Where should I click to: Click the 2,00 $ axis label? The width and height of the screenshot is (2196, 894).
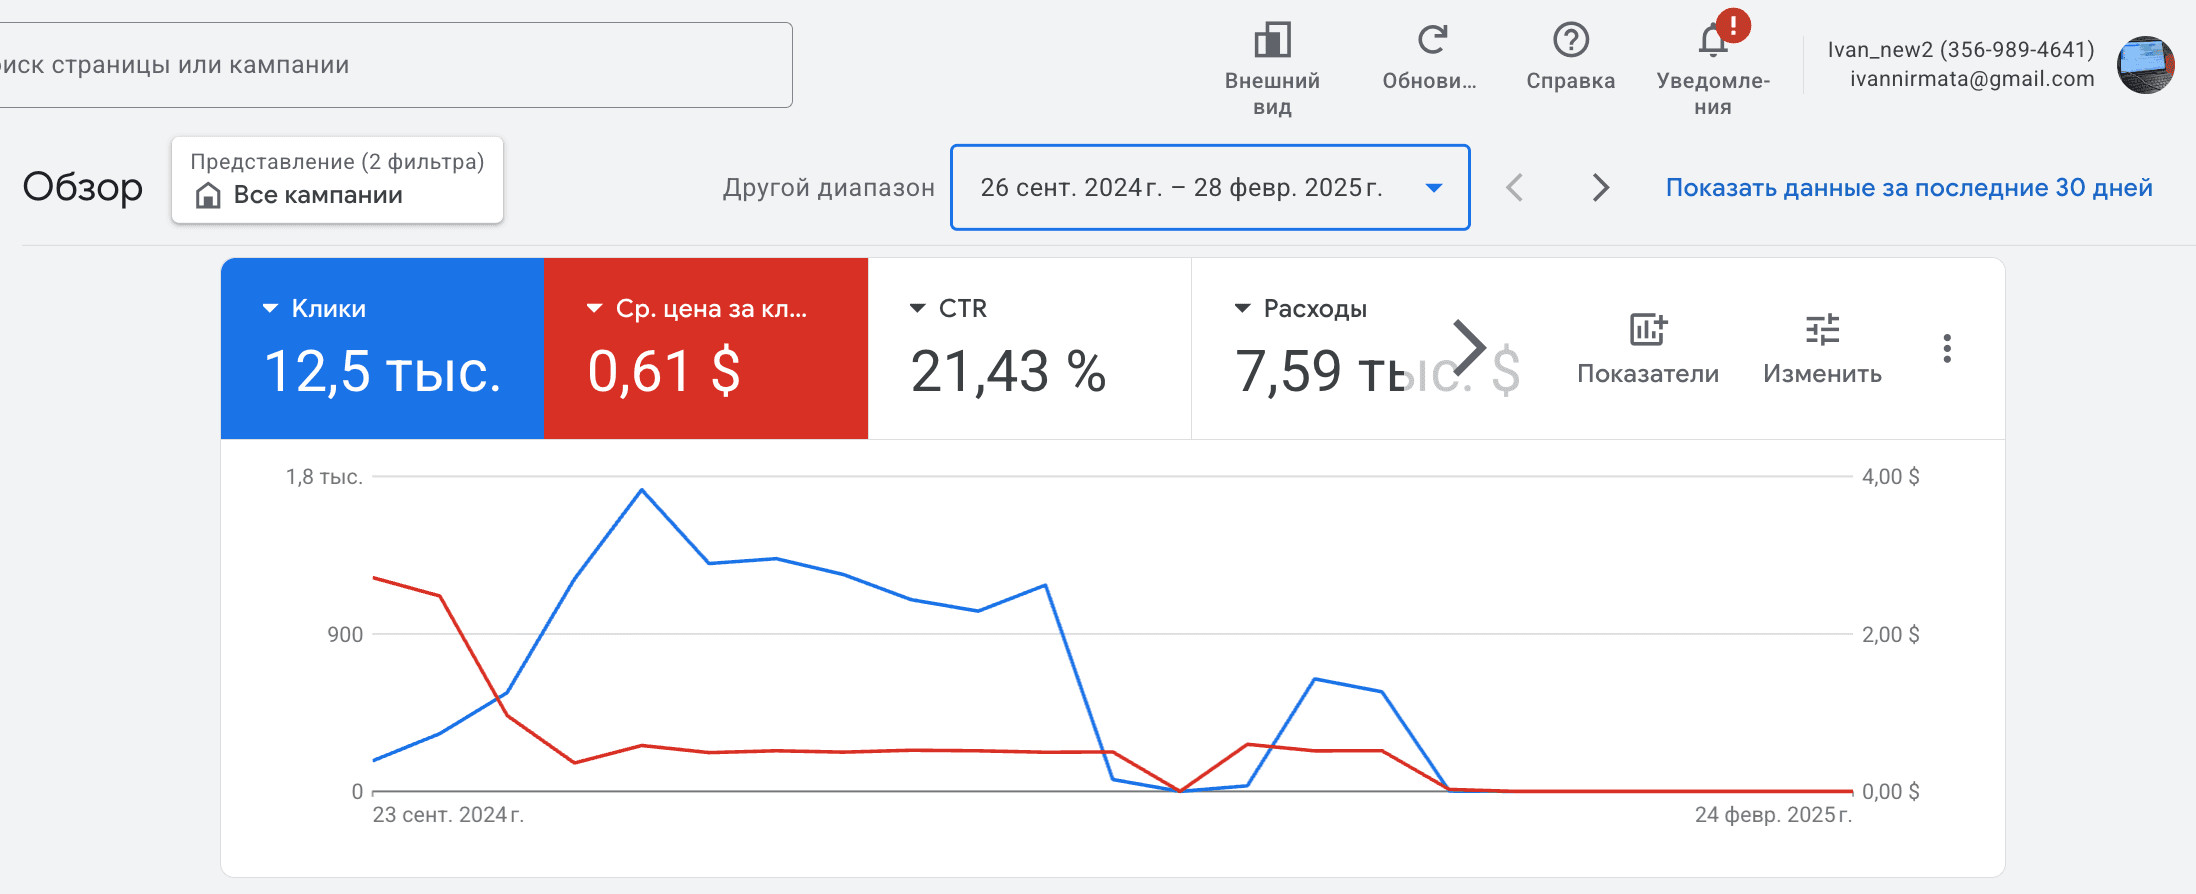(x=1890, y=634)
